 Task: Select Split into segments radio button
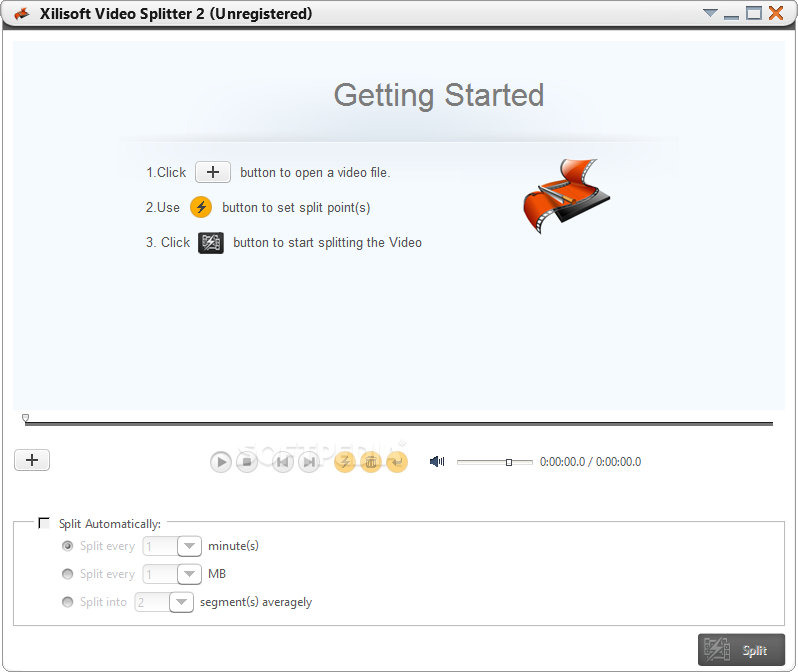(67, 602)
